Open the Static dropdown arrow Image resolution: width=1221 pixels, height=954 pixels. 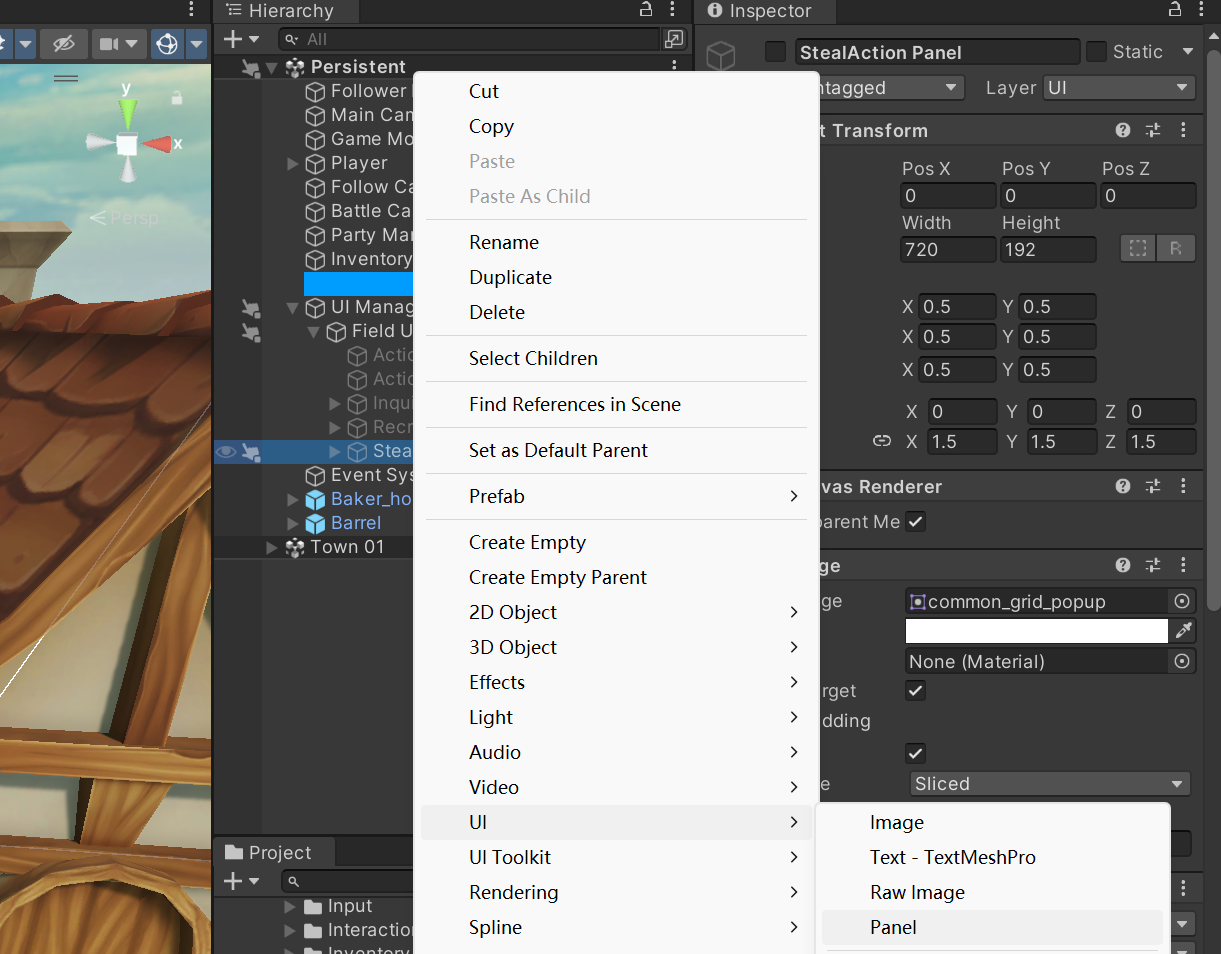point(1188,52)
